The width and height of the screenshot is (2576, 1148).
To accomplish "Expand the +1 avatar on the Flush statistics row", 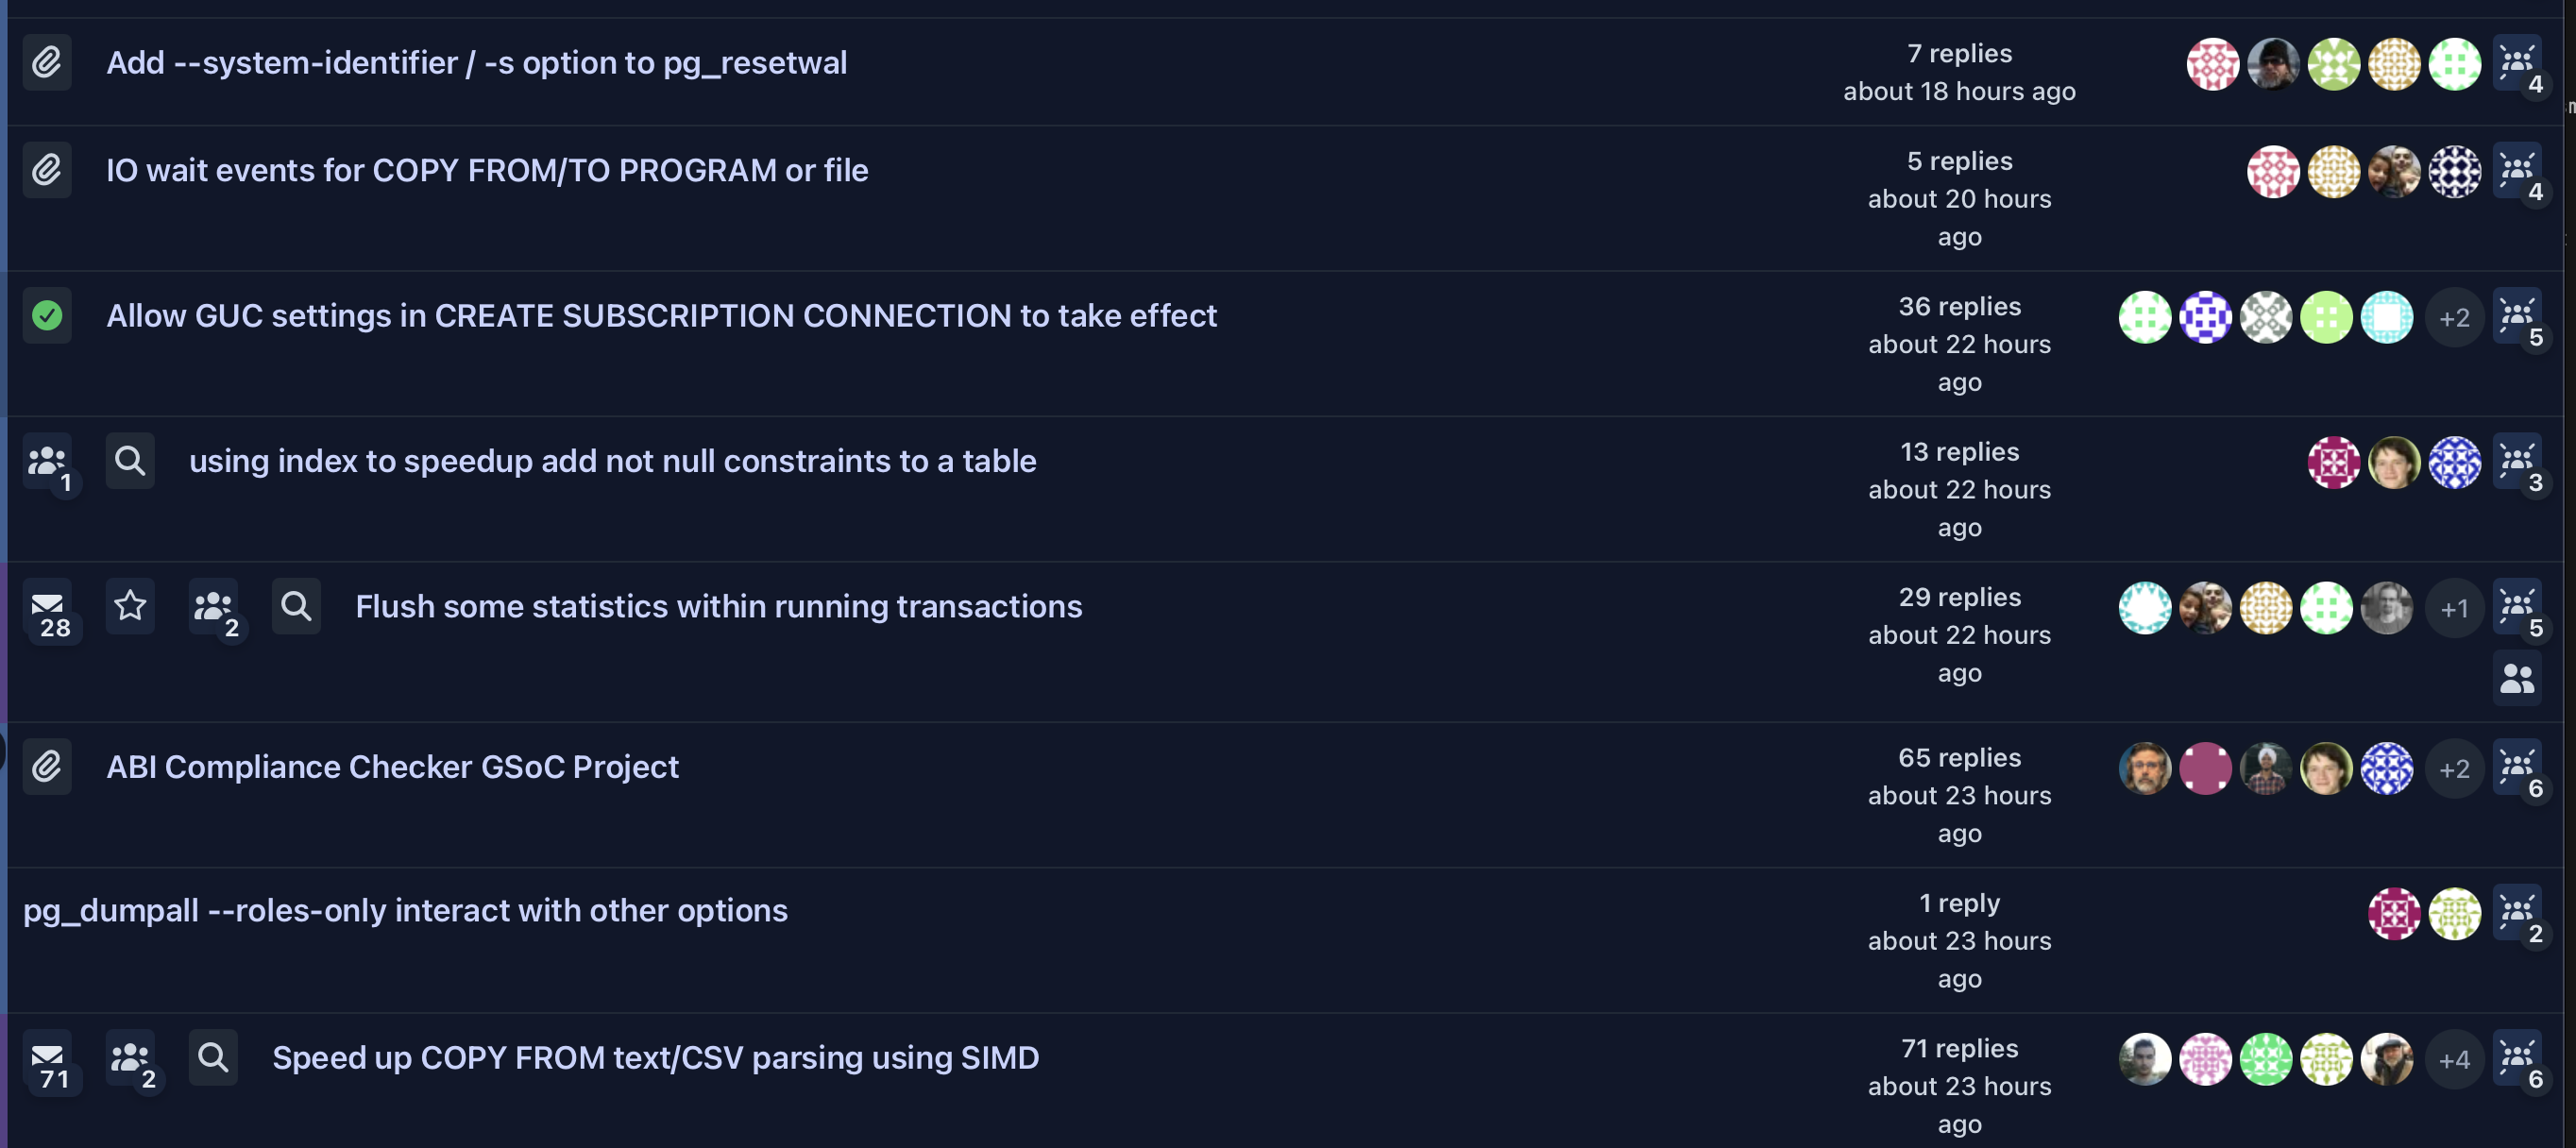I will point(2456,607).
